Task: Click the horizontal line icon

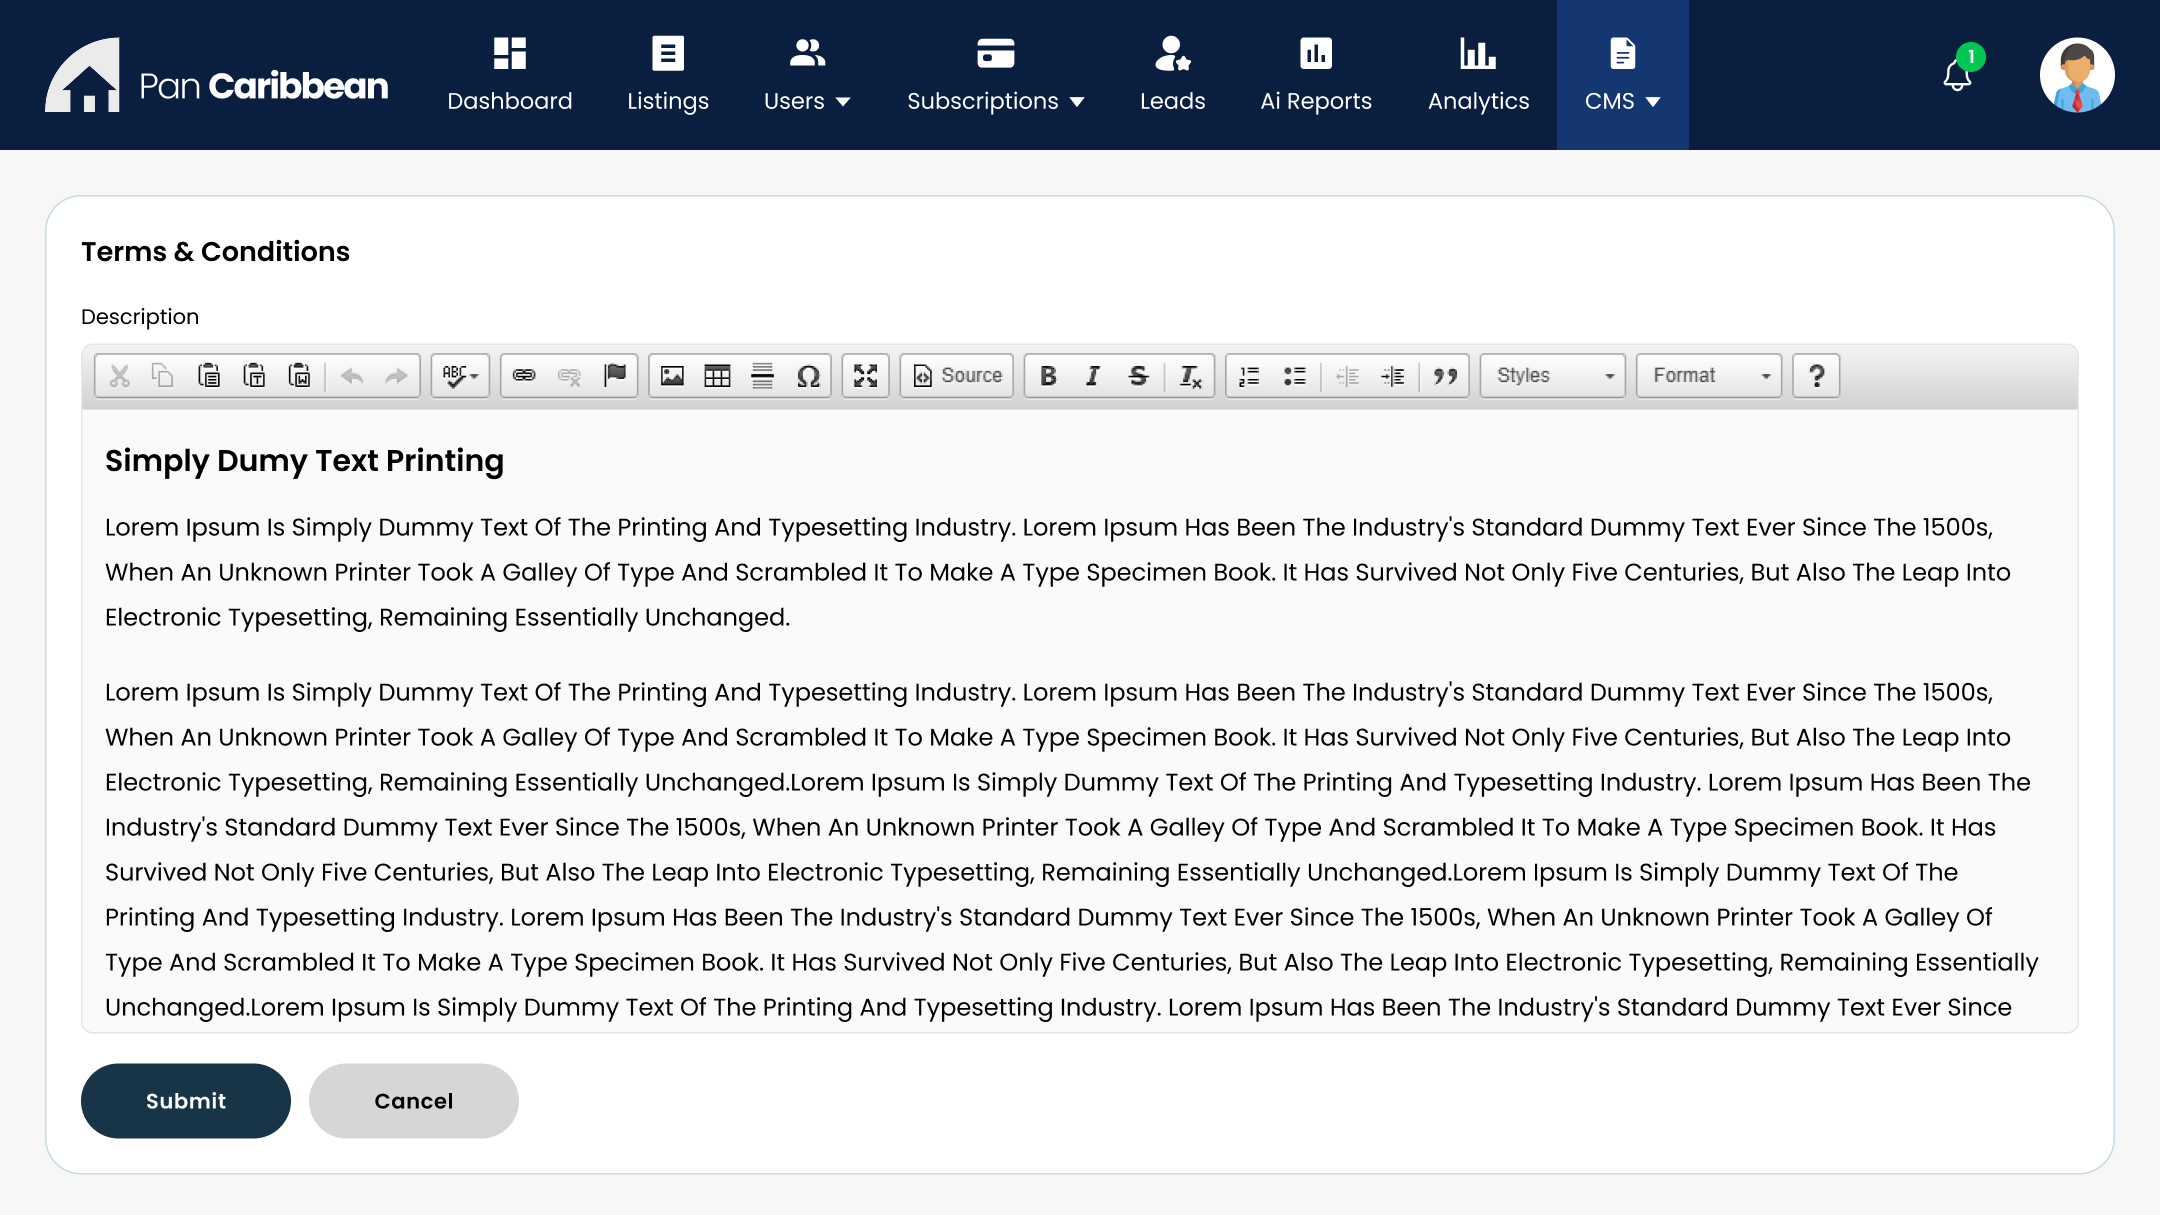Action: click(x=762, y=376)
